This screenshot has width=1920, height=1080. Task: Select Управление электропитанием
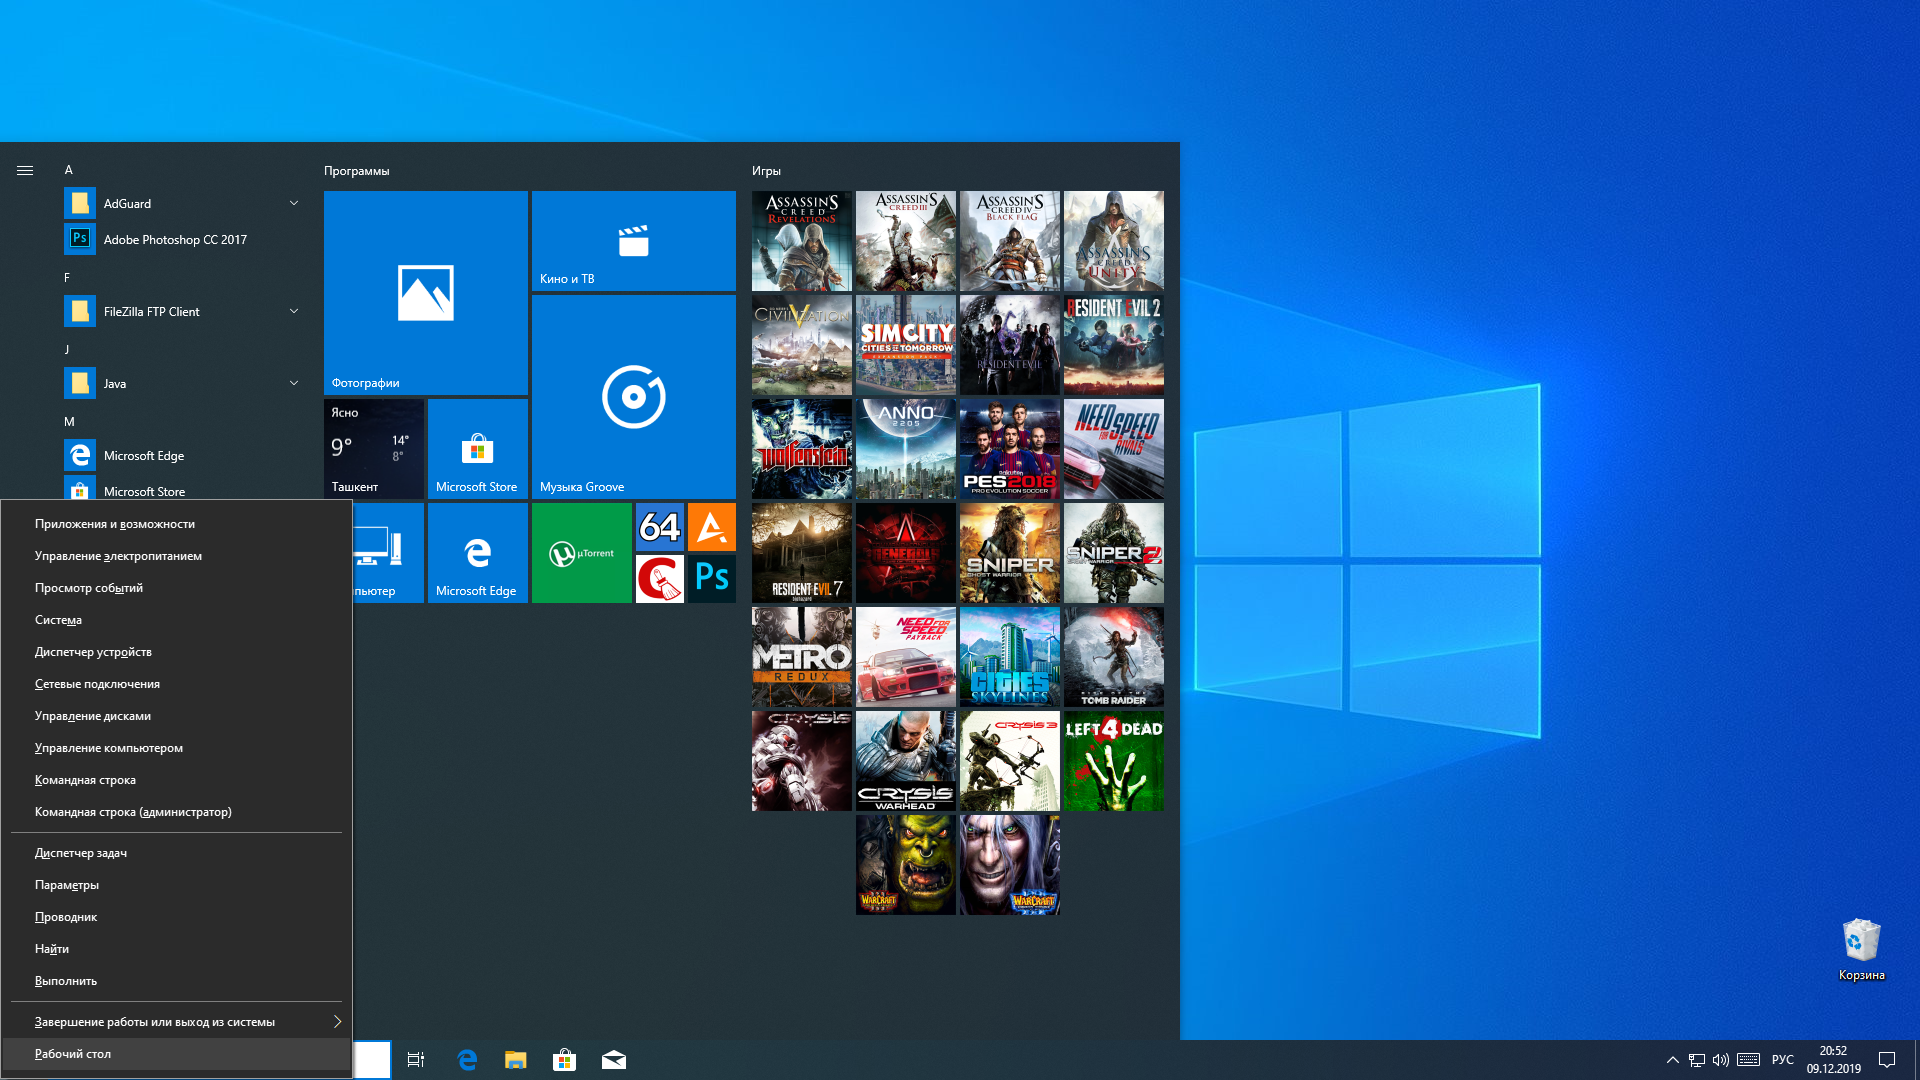(177, 556)
